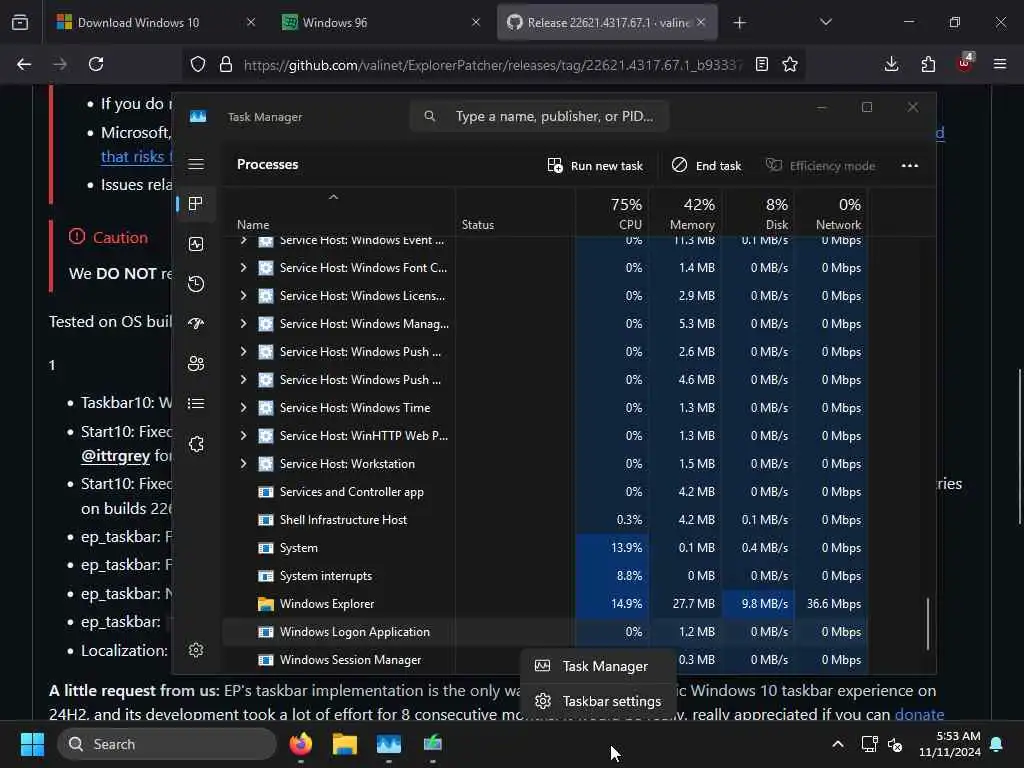Open the Details page in Task Manager
1024x768 pixels.
[196, 404]
